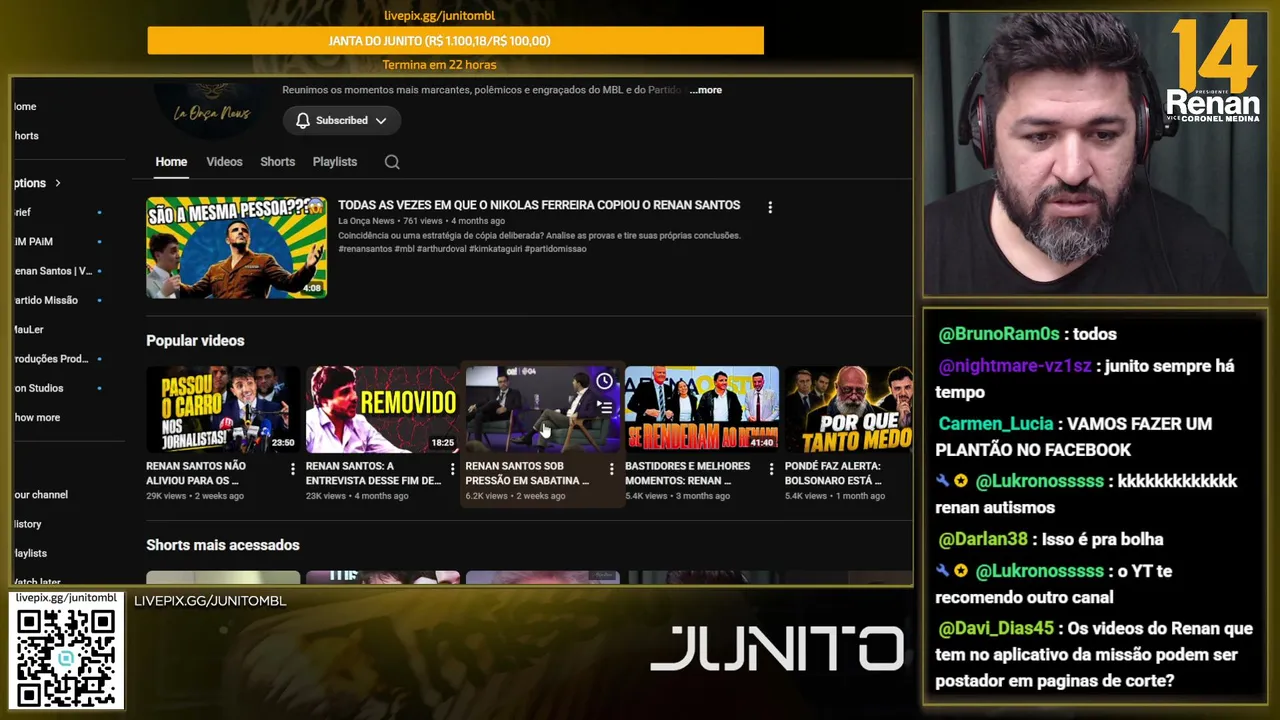Open the 'SE RENDERAM AO RENAN' thumbnail
This screenshot has height=720, width=1280.
702,409
